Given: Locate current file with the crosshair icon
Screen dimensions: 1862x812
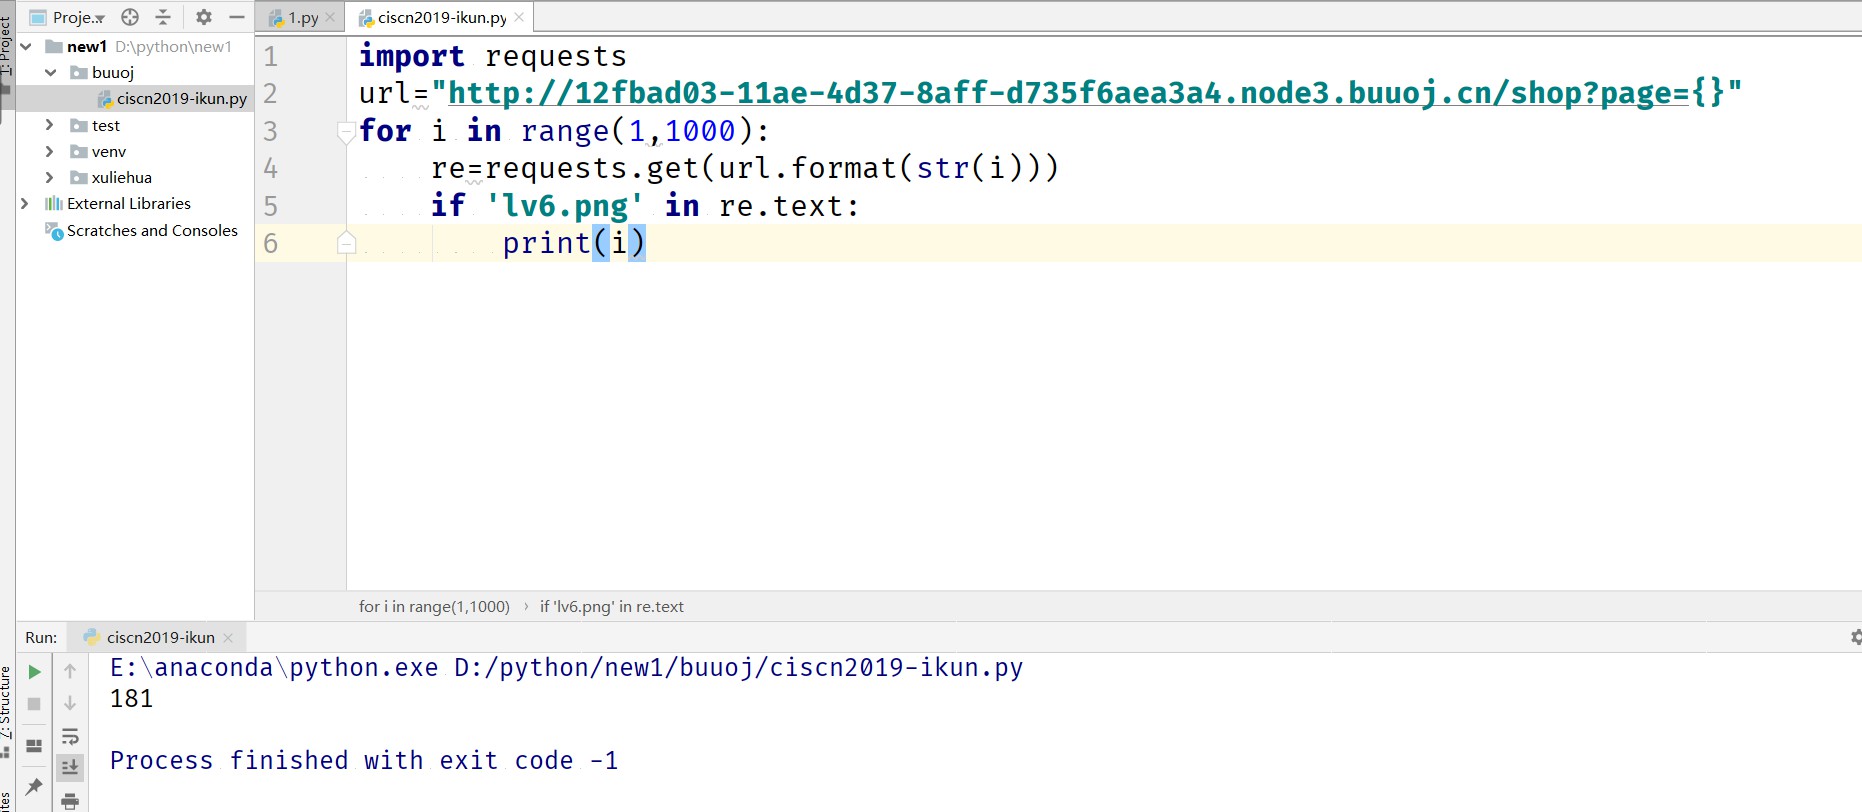Looking at the screenshot, I should point(130,17).
